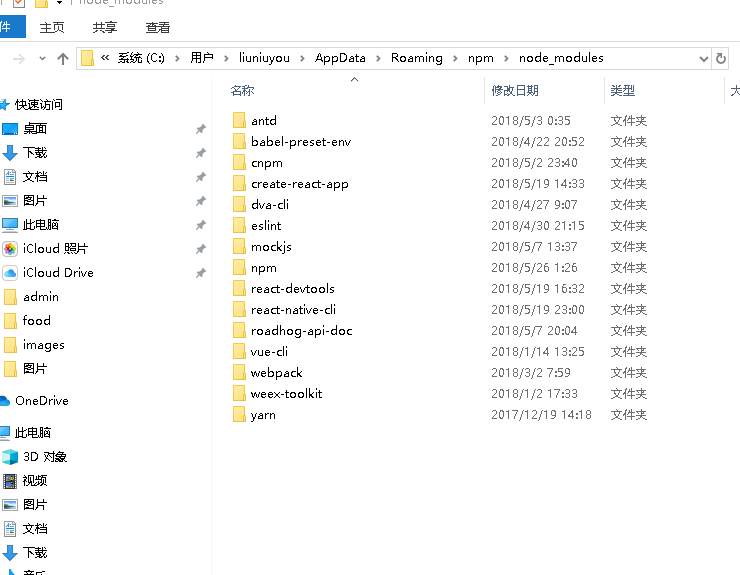Click the create-react-app folder icon
Viewport: 740px width, 575px height.
239,183
